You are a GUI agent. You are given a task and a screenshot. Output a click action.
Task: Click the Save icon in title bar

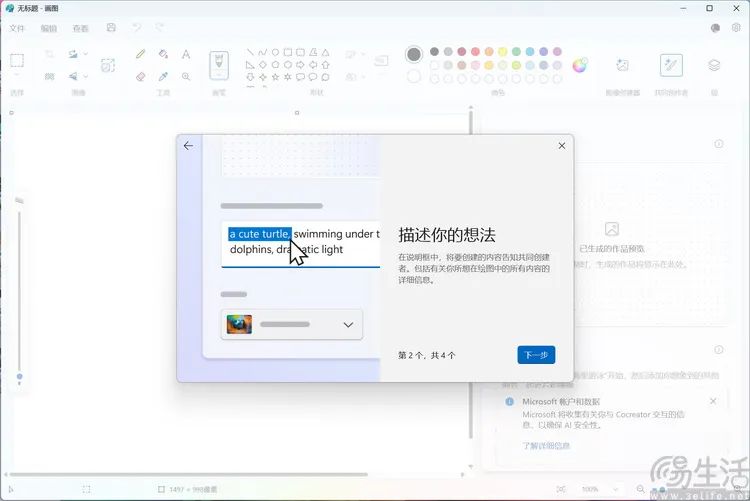click(x=111, y=28)
